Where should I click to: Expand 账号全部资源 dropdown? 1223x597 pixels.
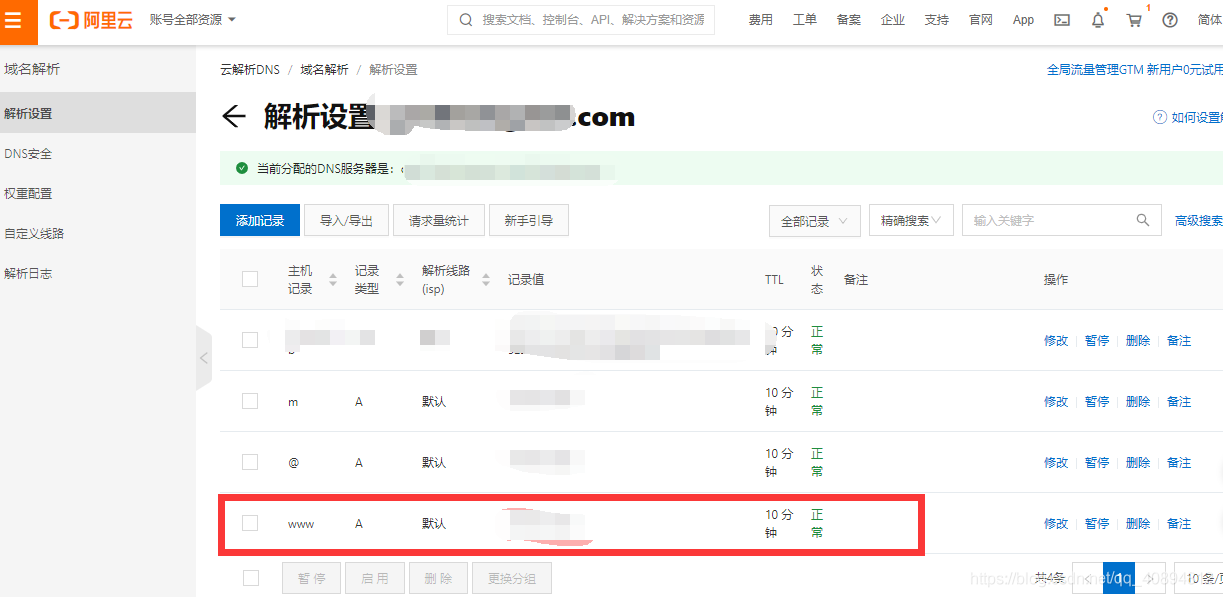pos(192,20)
